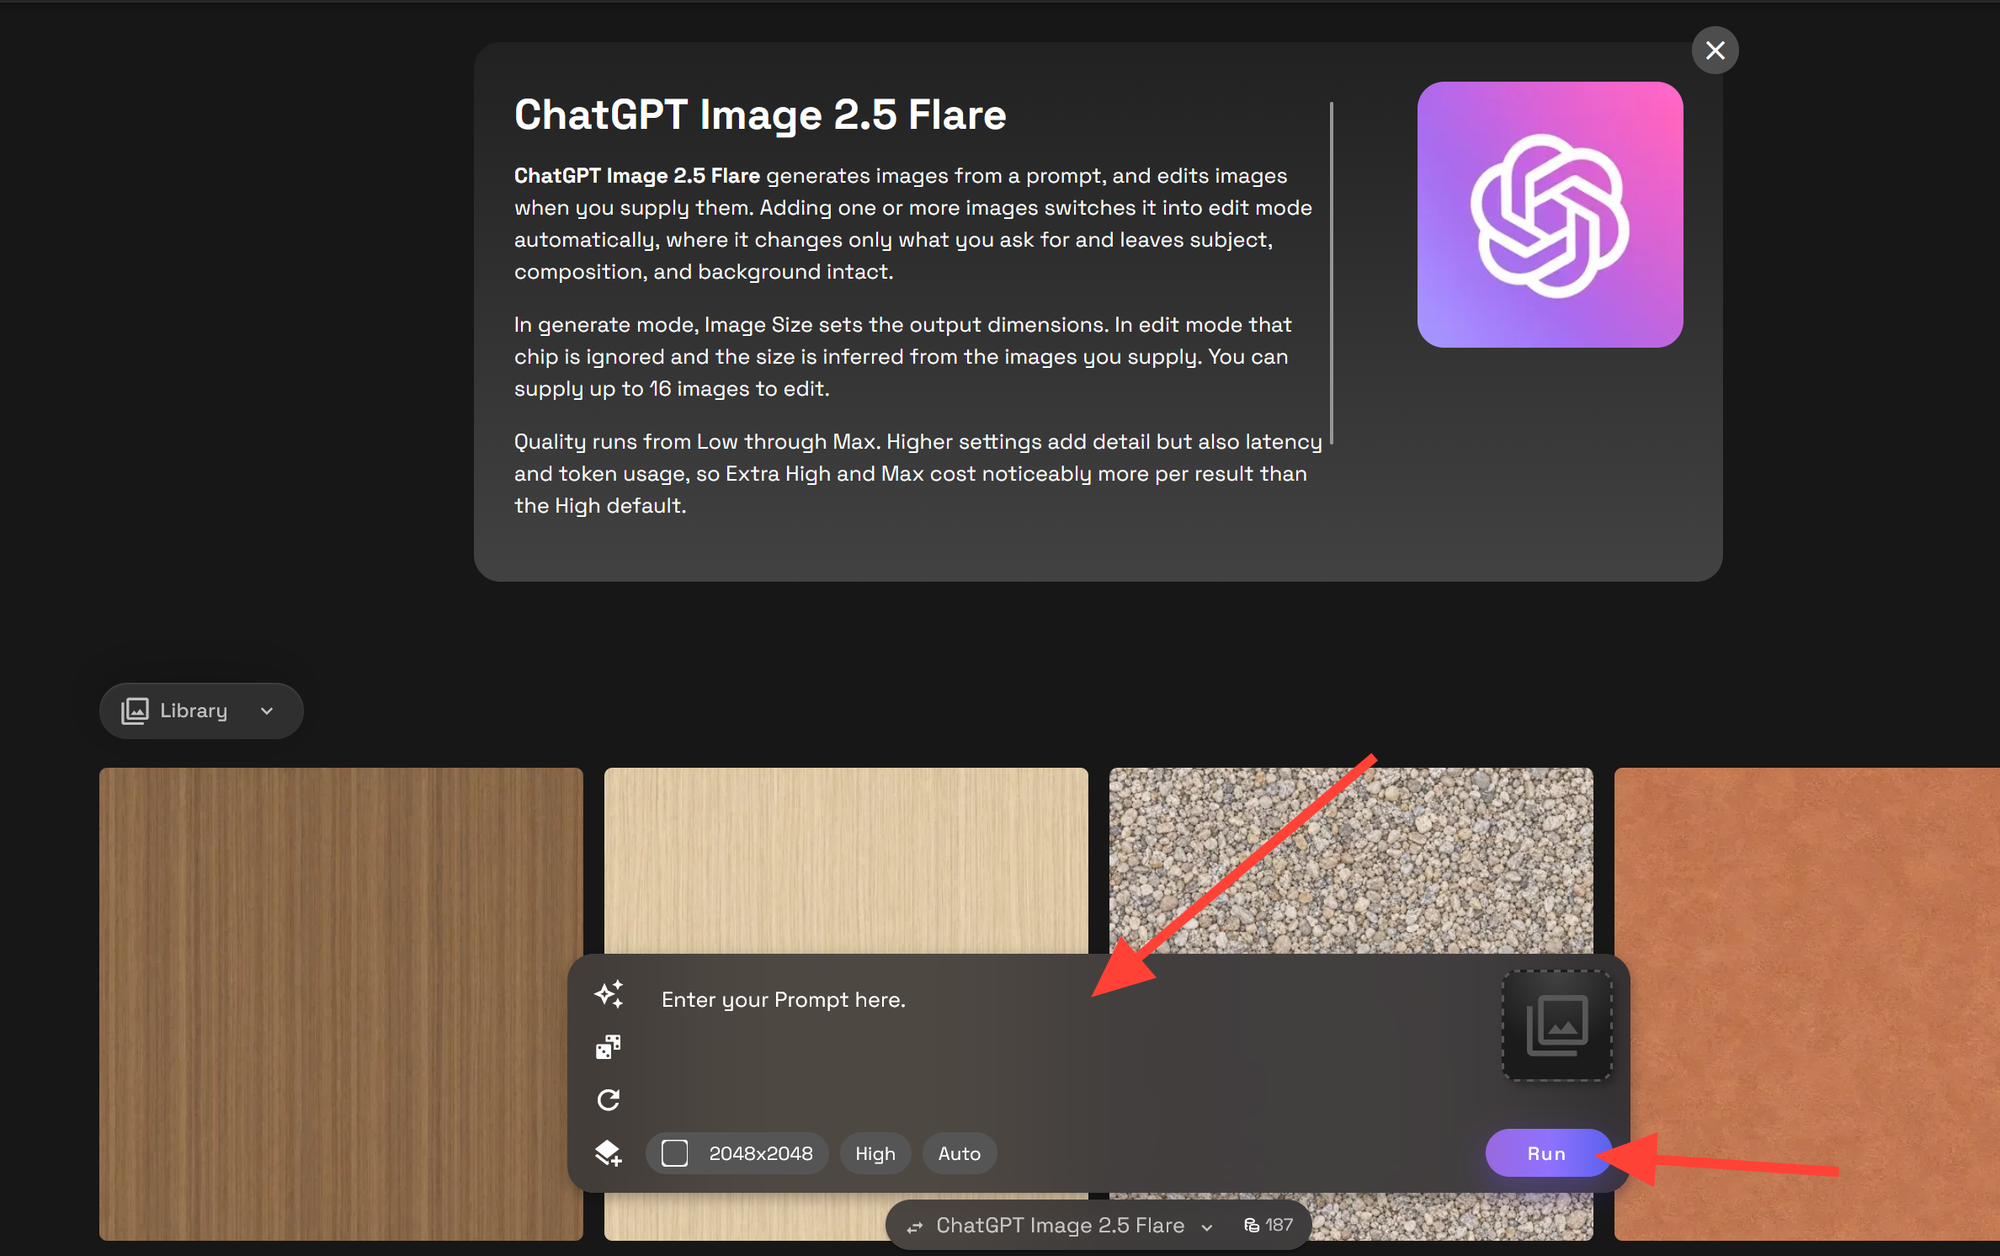Image resolution: width=2000 pixels, height=1256 pixels.
Task: Click the dice random prompt icon
Action: (x=608, y=1047)
